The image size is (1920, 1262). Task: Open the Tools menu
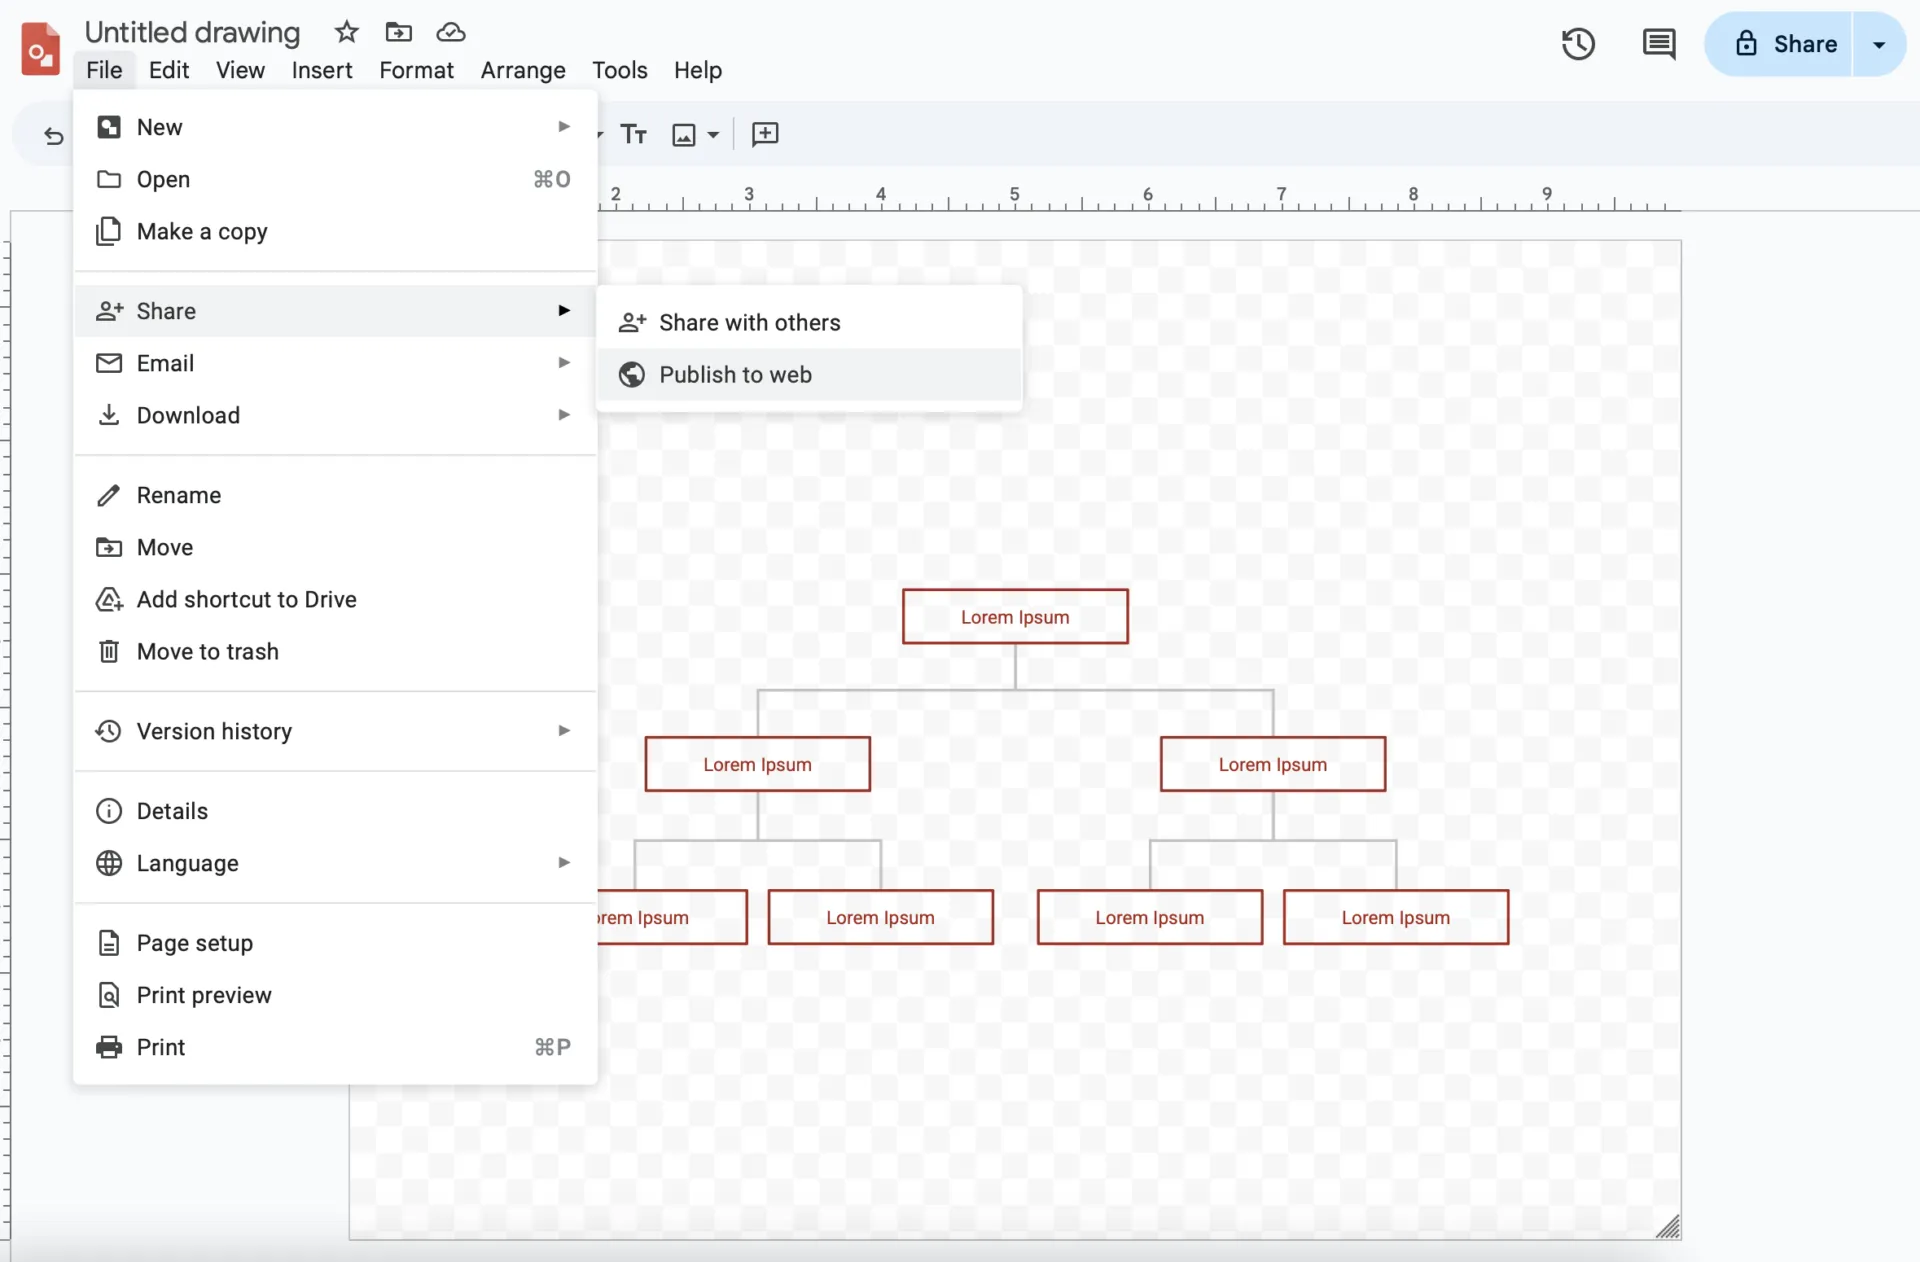point(619,70)
